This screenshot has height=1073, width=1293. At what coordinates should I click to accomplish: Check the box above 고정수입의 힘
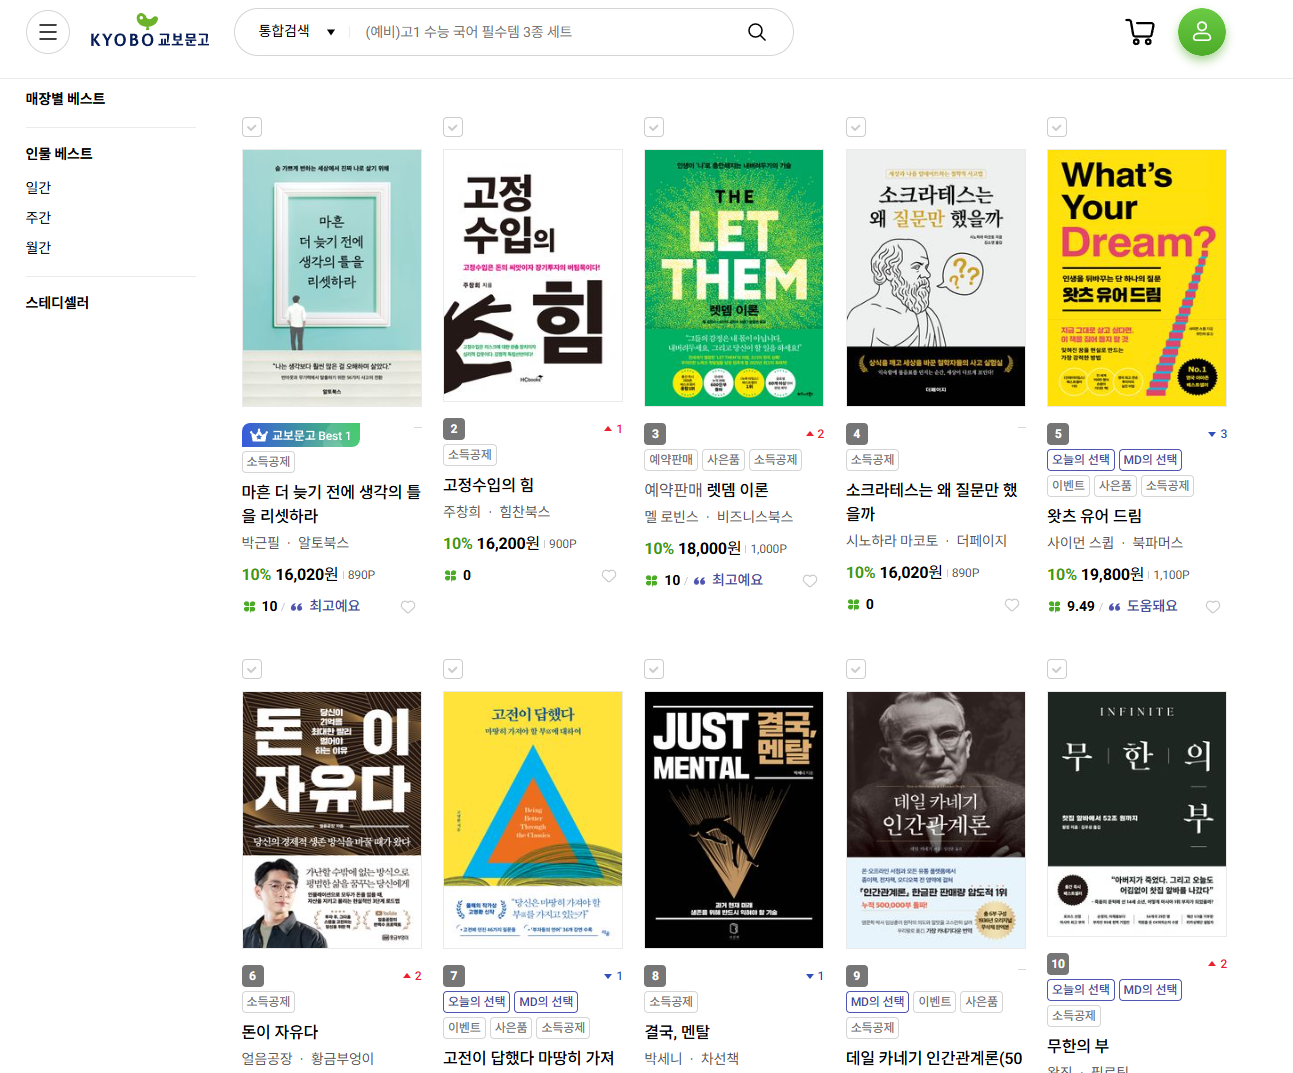(x=453, y=127)
